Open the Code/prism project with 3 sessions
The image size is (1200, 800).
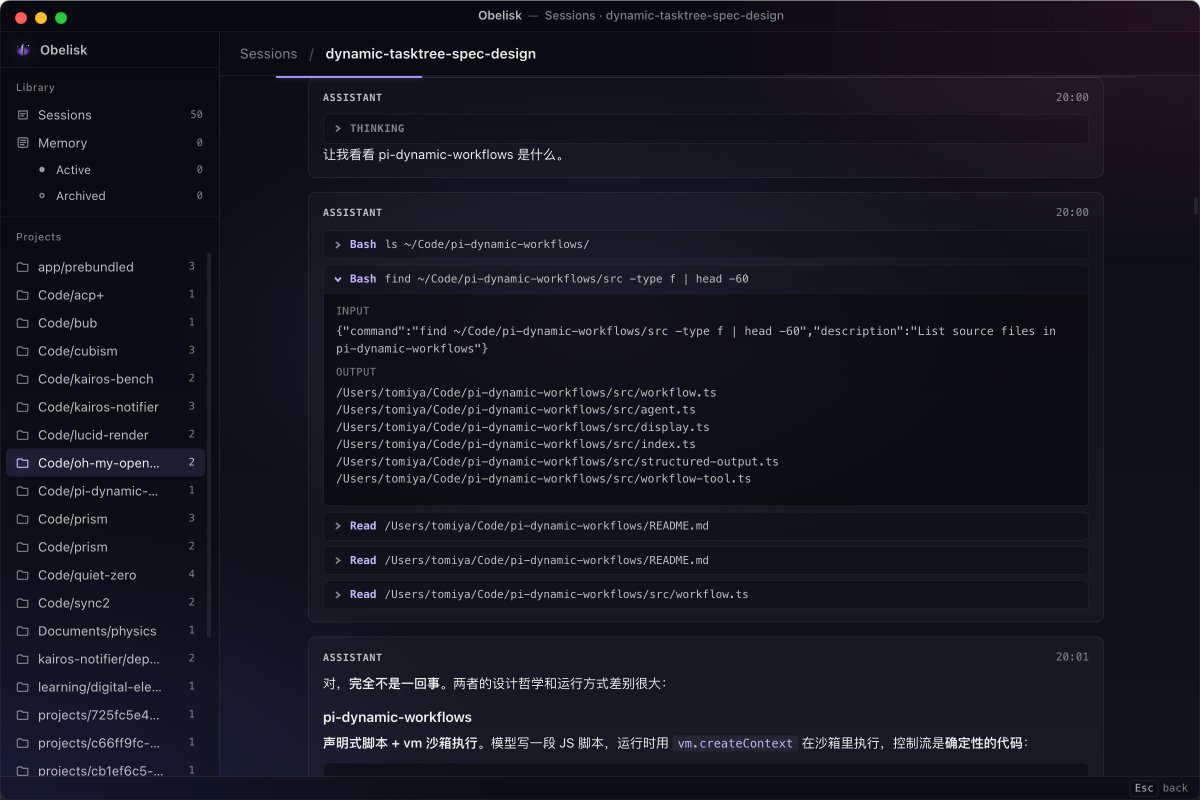pyautogui.click(x=106, y=519)
